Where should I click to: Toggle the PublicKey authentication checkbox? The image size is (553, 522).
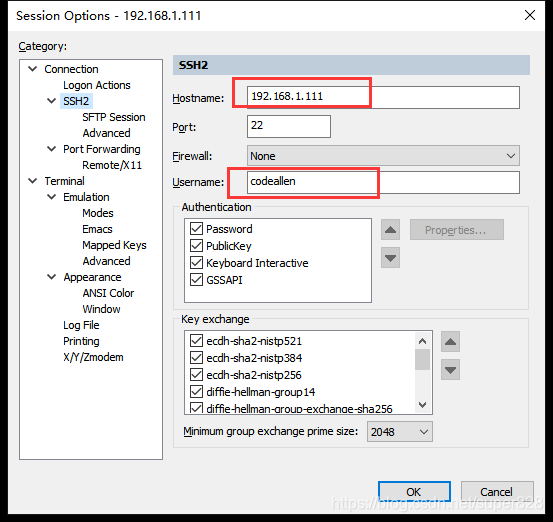point(196,245)
